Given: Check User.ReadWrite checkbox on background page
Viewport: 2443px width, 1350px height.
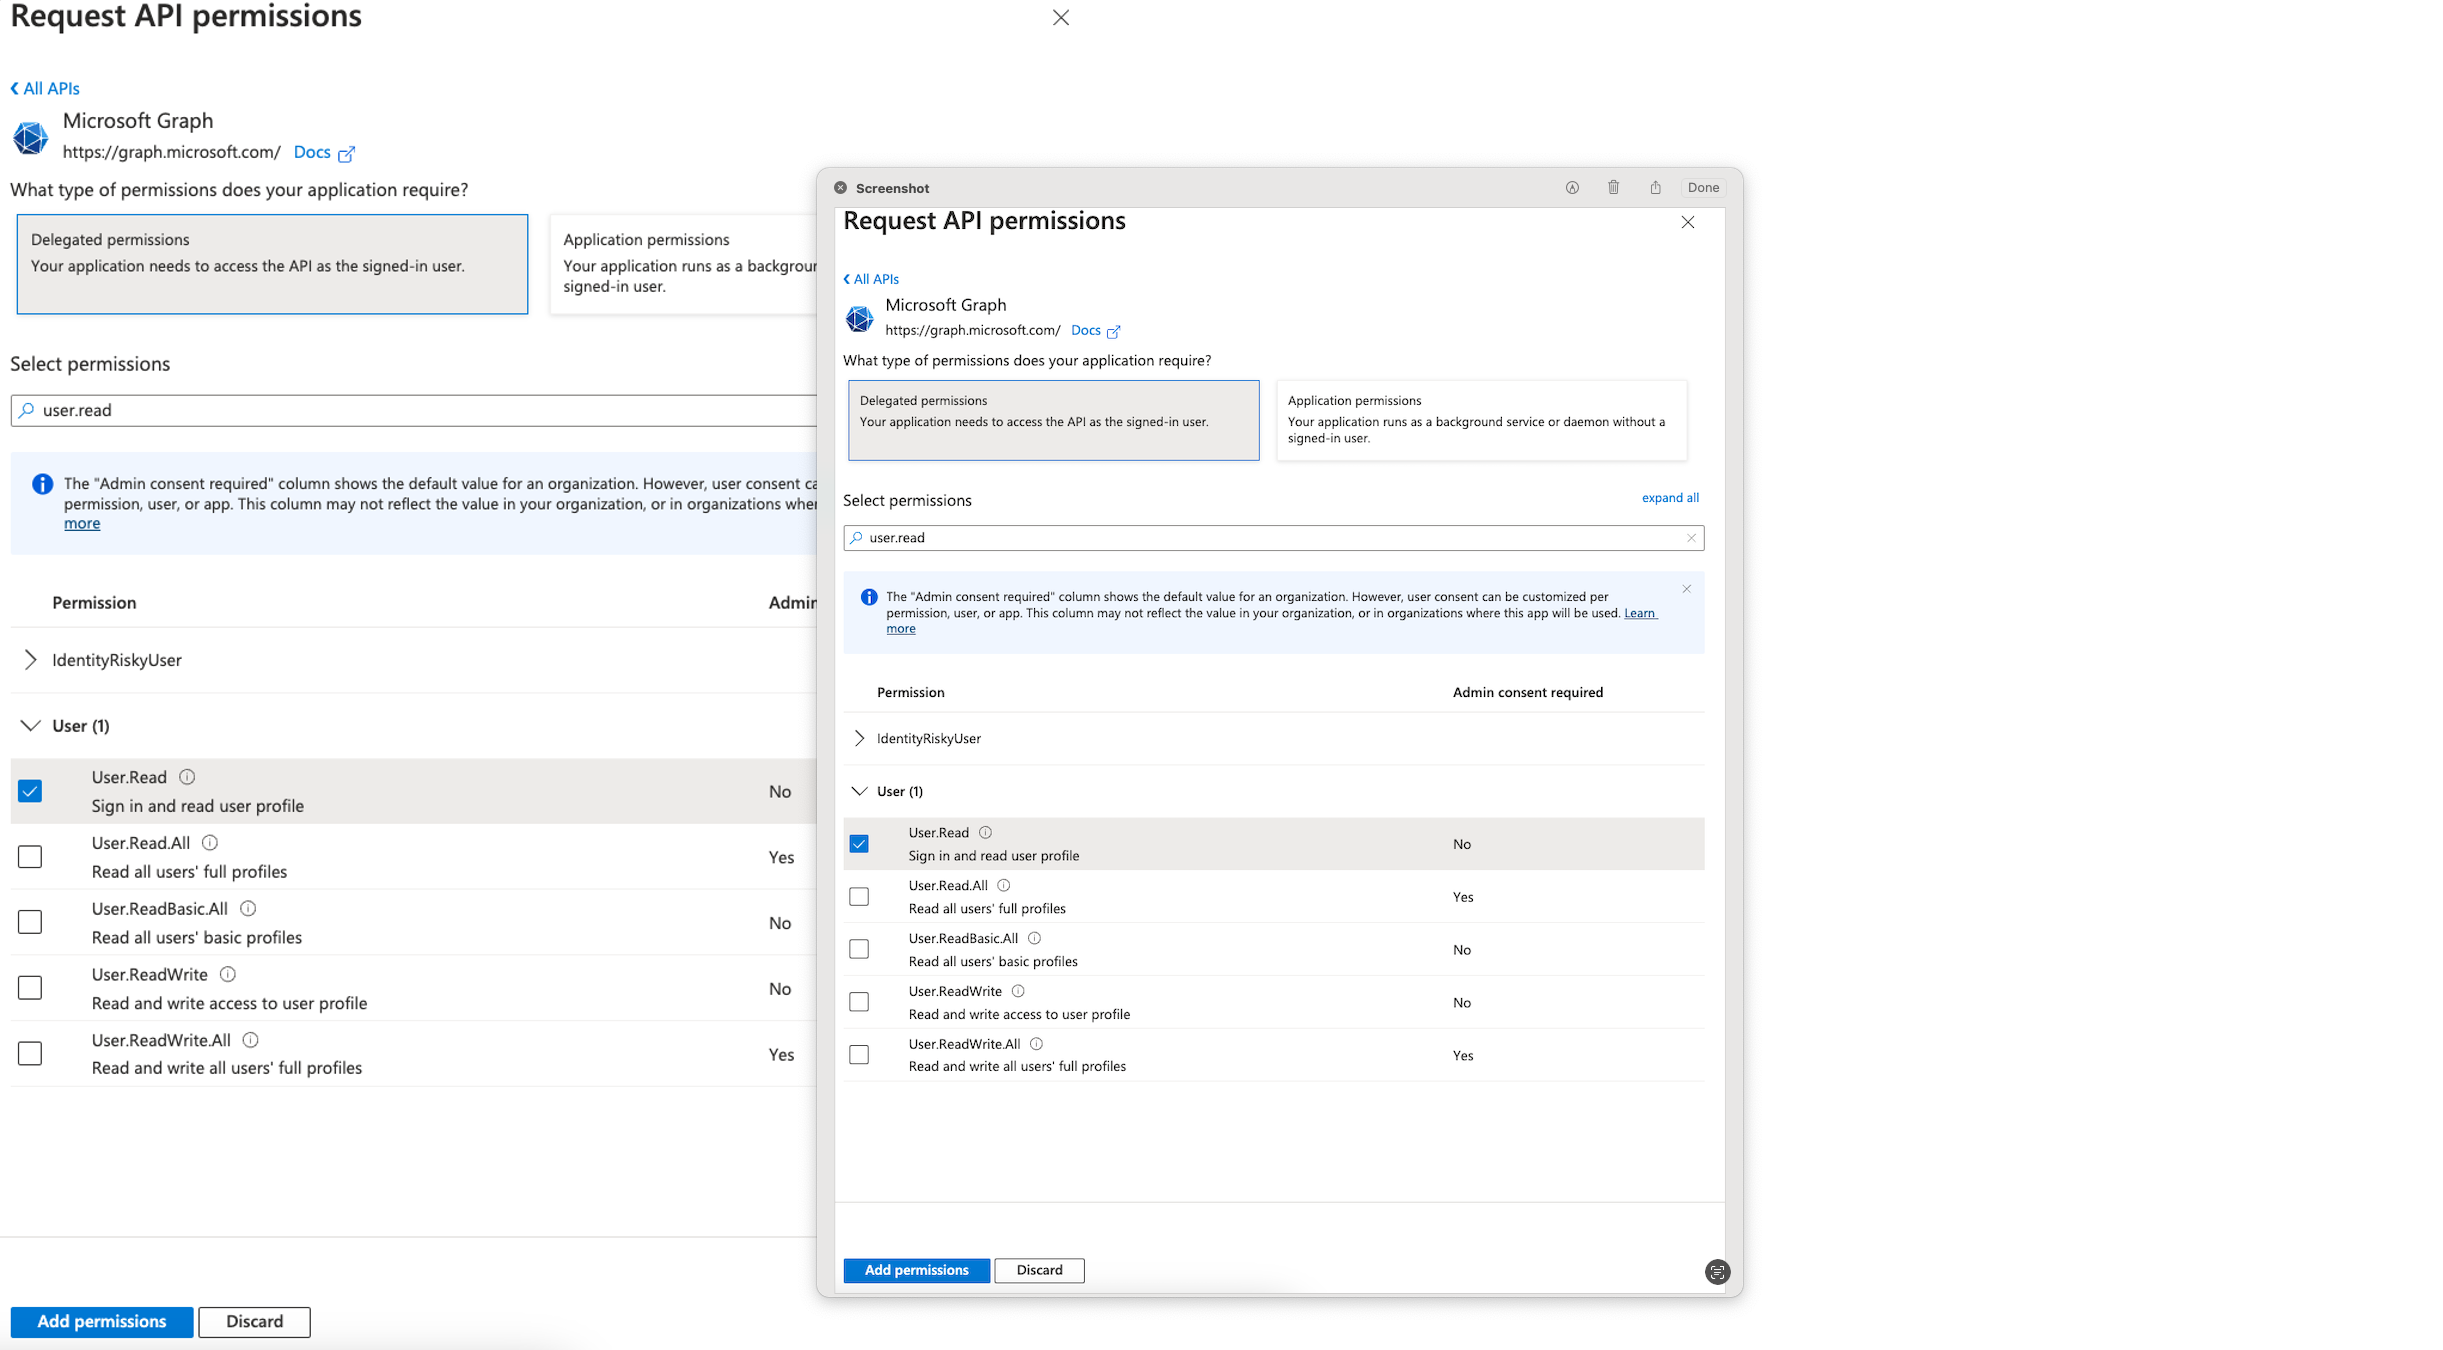Looking at the screenshot, I should (x=30, y=988).
